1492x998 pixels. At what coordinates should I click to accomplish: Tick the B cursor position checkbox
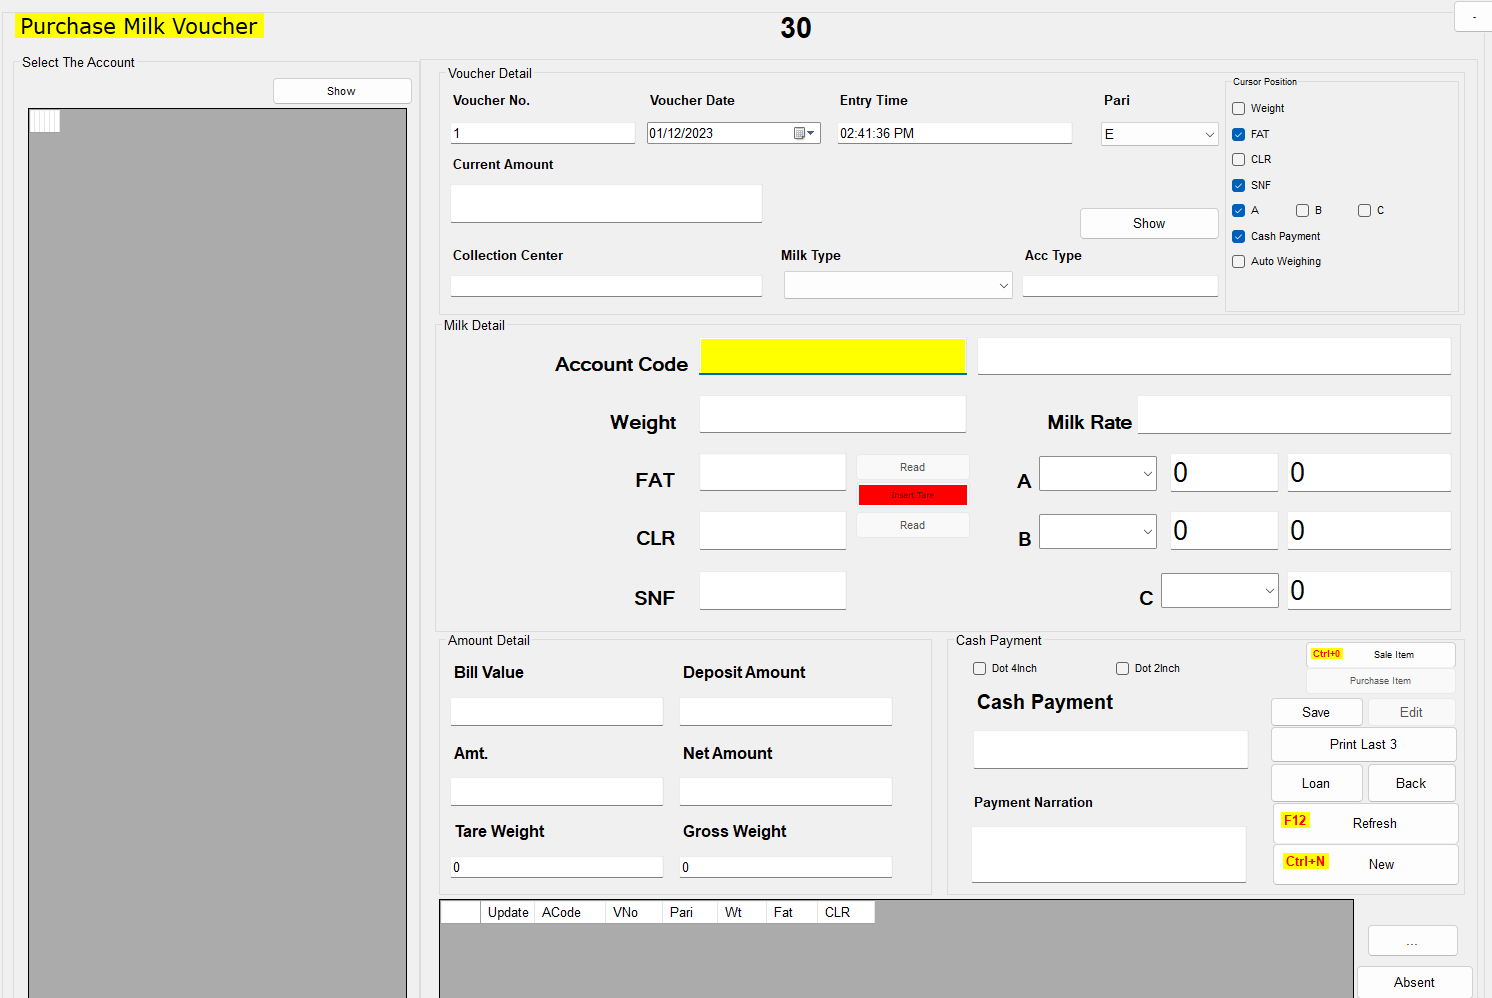tap(1302, 210)
